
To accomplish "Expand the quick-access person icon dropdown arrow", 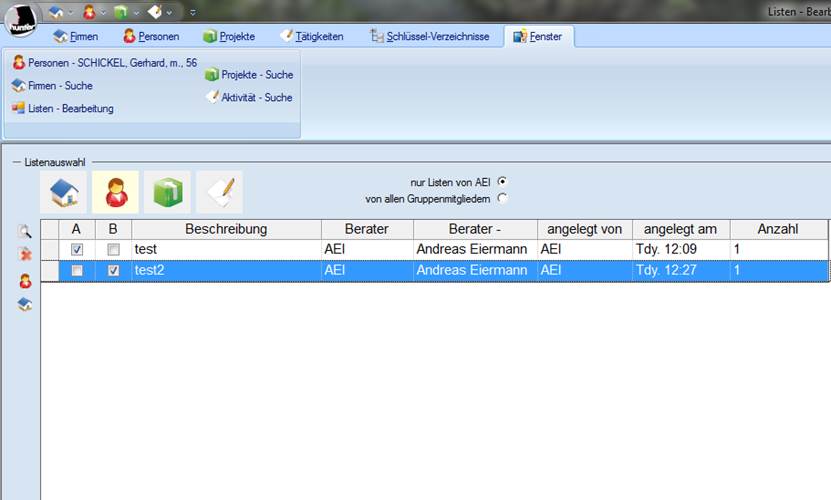I will point(102,12).
